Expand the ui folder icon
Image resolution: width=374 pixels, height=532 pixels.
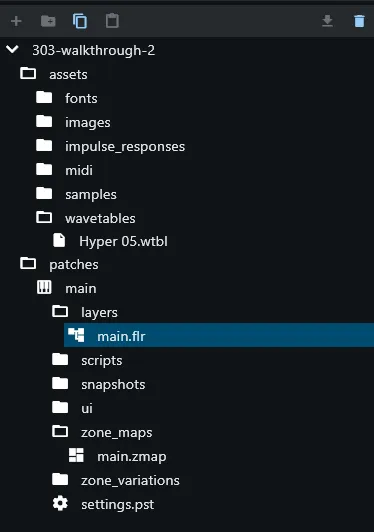pyautogui.click(x=60, y=407)
